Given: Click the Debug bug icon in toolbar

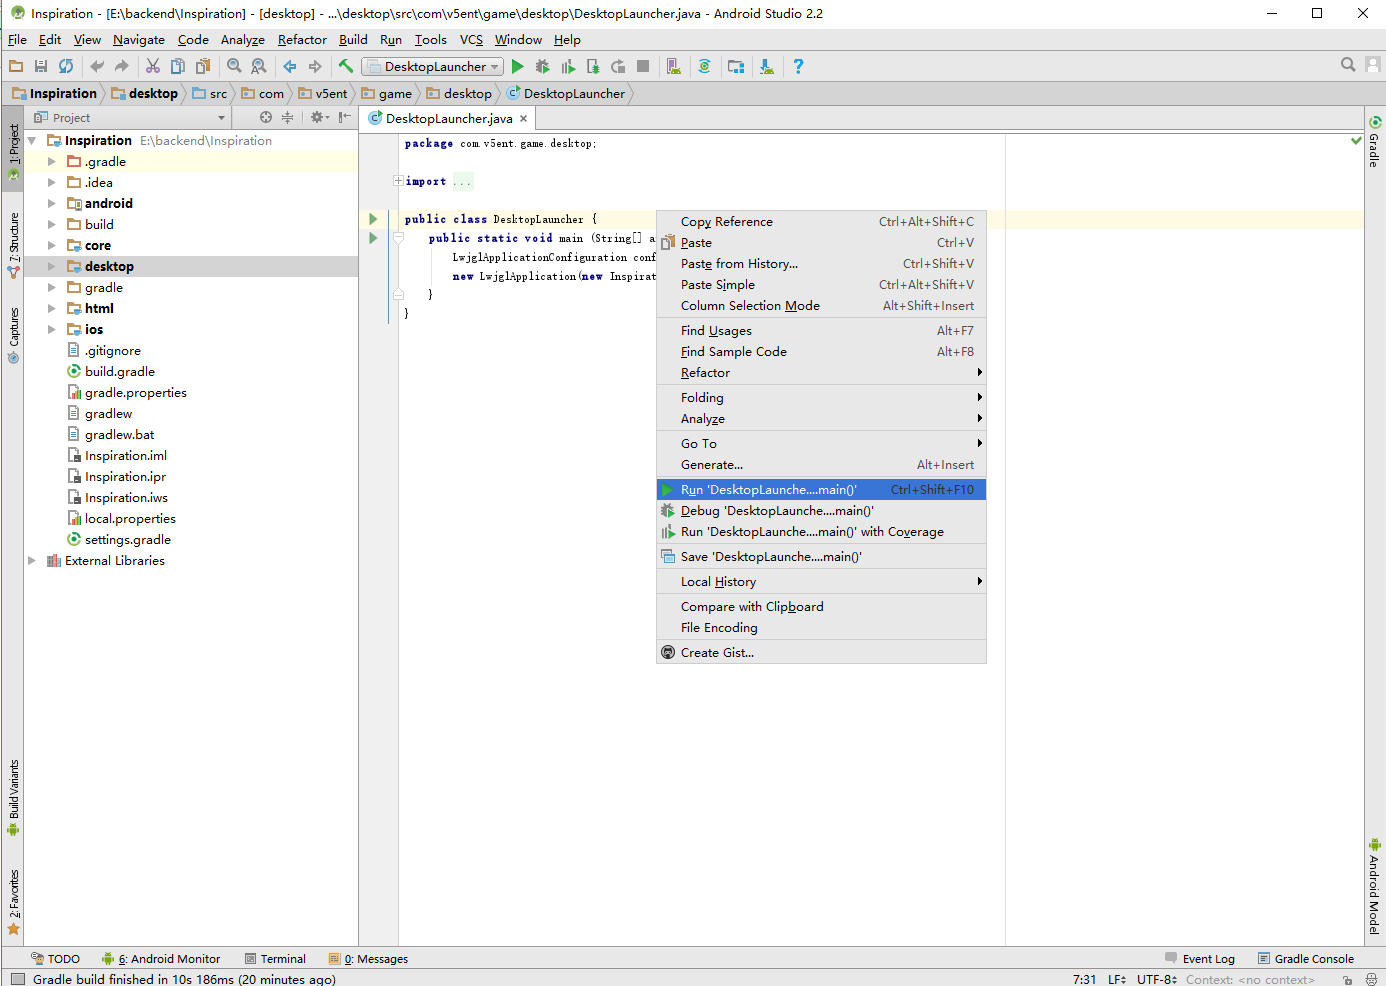Looking at the screenshot, I should pyautogui.click(x=543, y=66).
